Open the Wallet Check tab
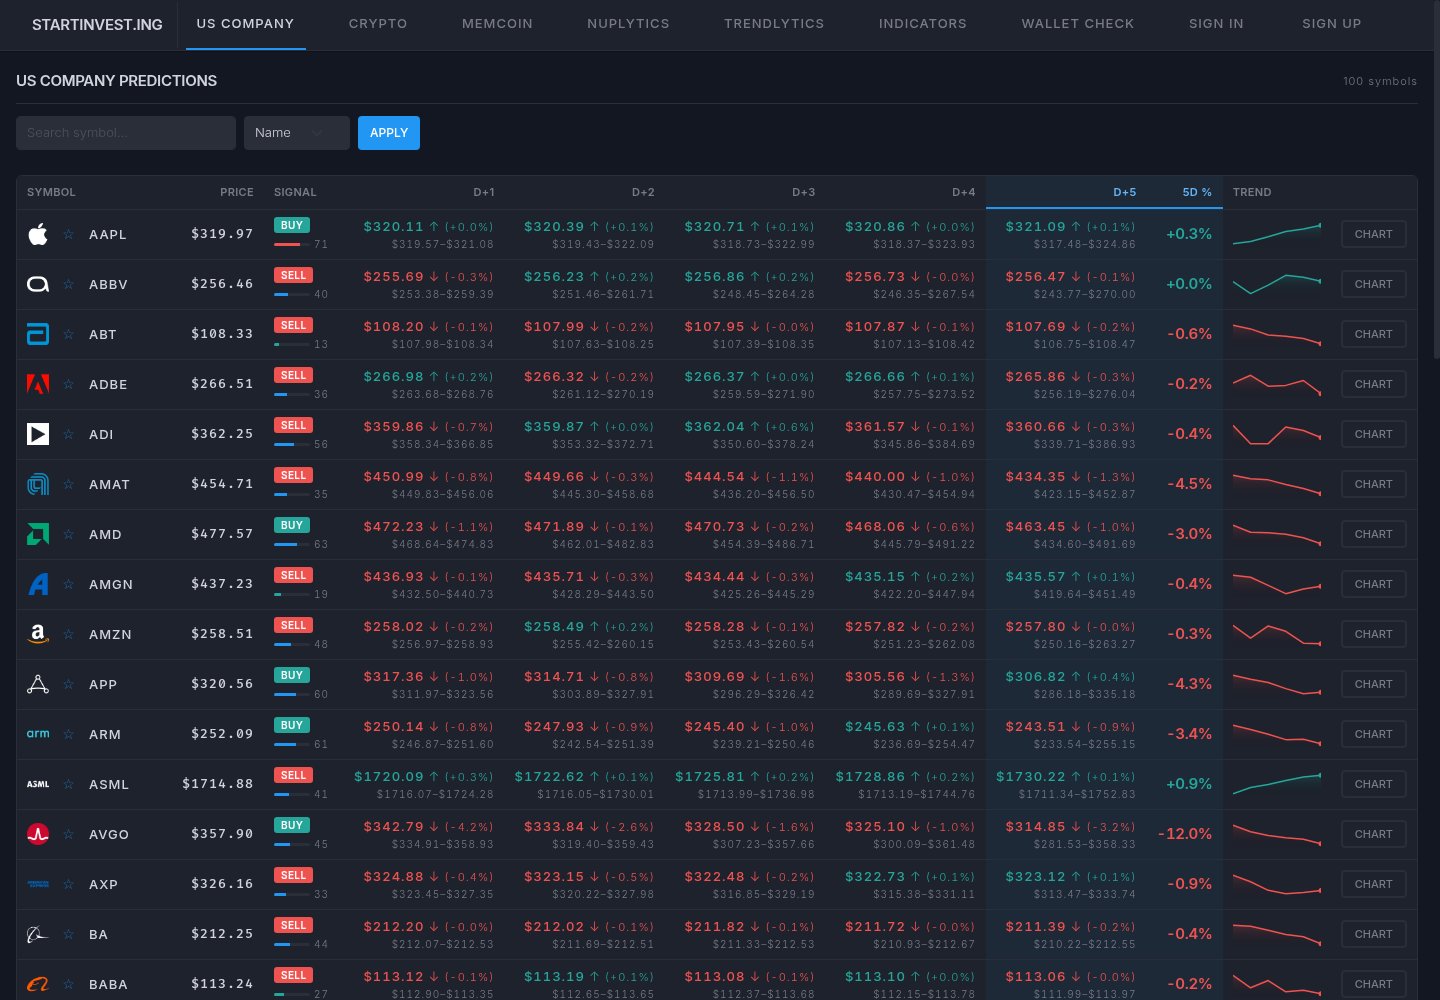This screenshot has height=1000, width=1440. click(1078, 24)
